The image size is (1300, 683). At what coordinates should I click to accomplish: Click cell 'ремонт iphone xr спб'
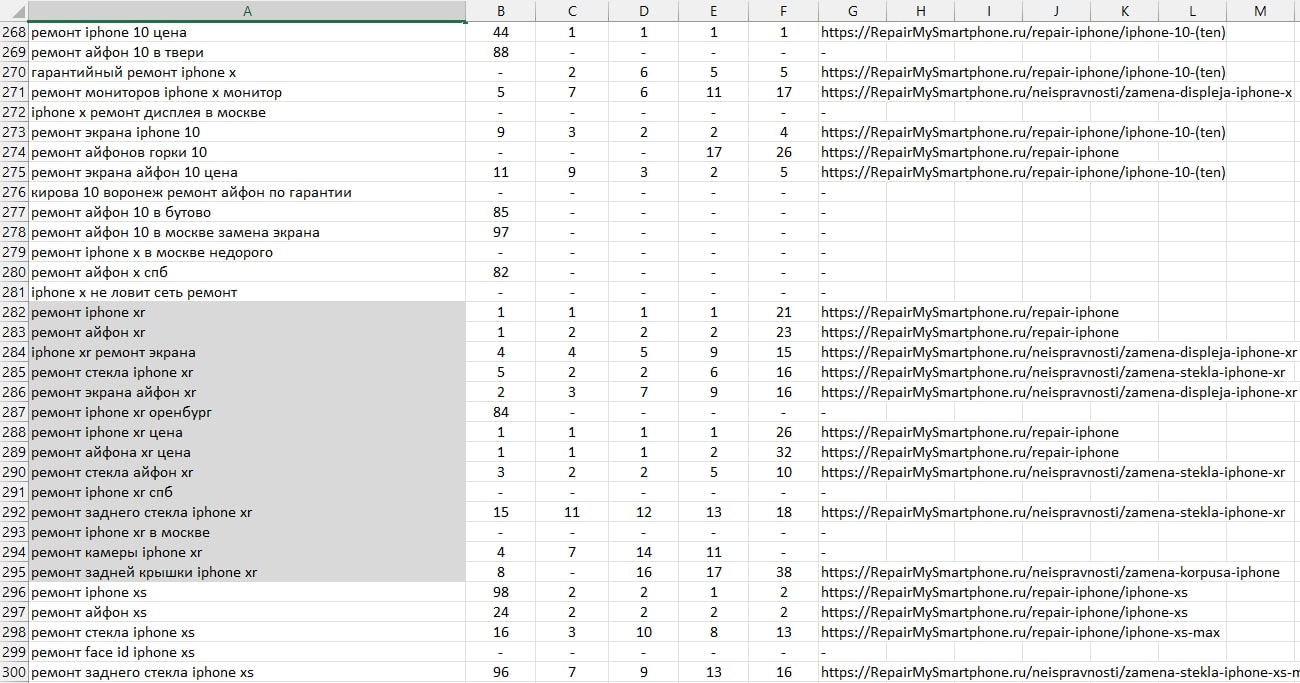(x=247, y=492)
